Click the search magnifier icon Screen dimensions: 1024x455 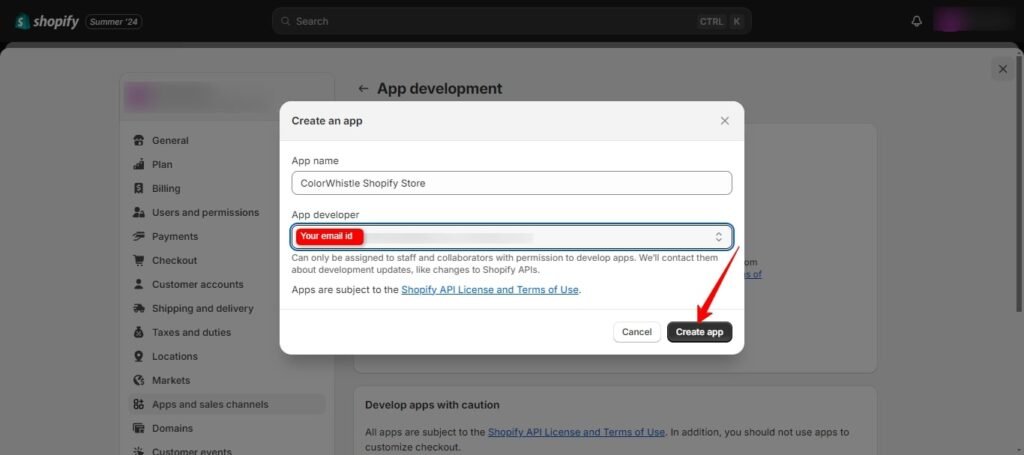pos(285,22)
